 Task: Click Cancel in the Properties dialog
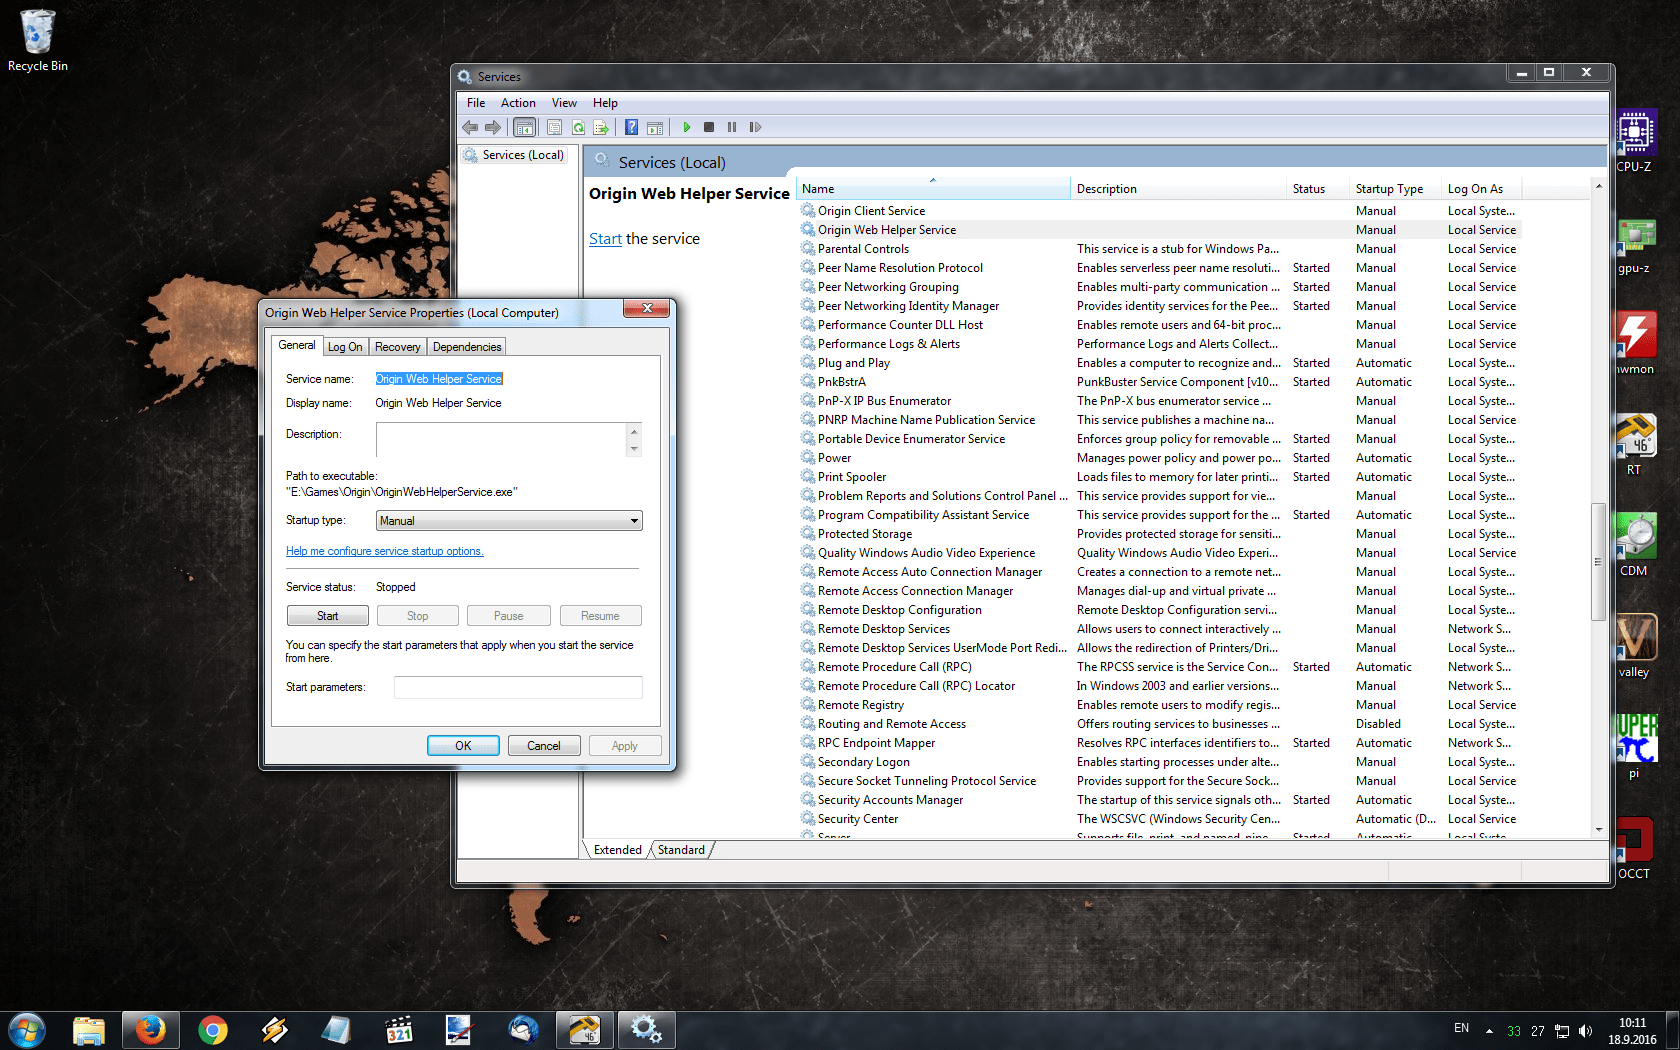point(544,746)
